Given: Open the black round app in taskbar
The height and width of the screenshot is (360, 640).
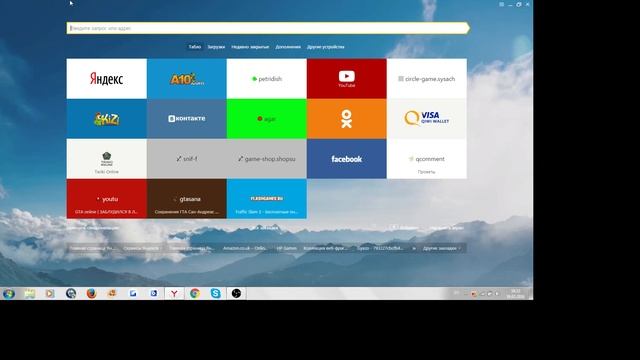Looking at the screenshot, I should (x=236, y=293).
